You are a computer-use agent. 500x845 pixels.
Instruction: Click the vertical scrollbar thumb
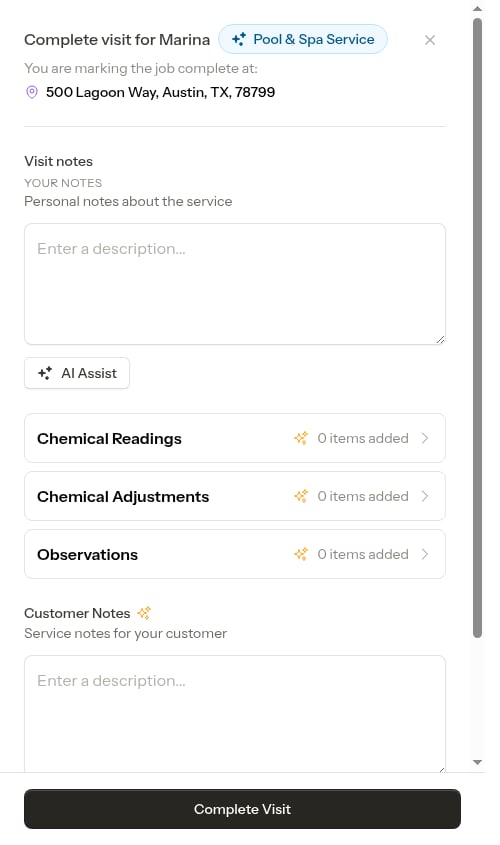point(477,328)
